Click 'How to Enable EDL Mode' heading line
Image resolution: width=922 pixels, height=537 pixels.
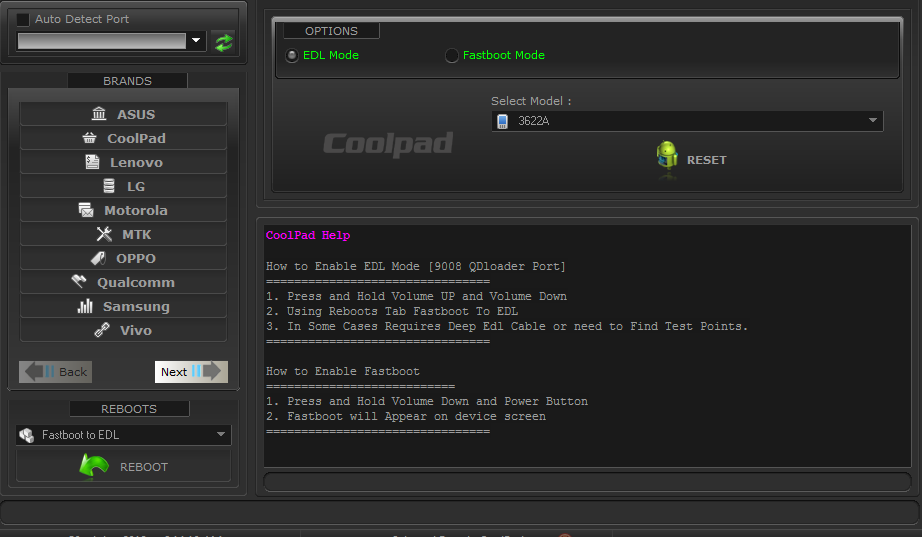pyautogui.click(x=416, y=266)
